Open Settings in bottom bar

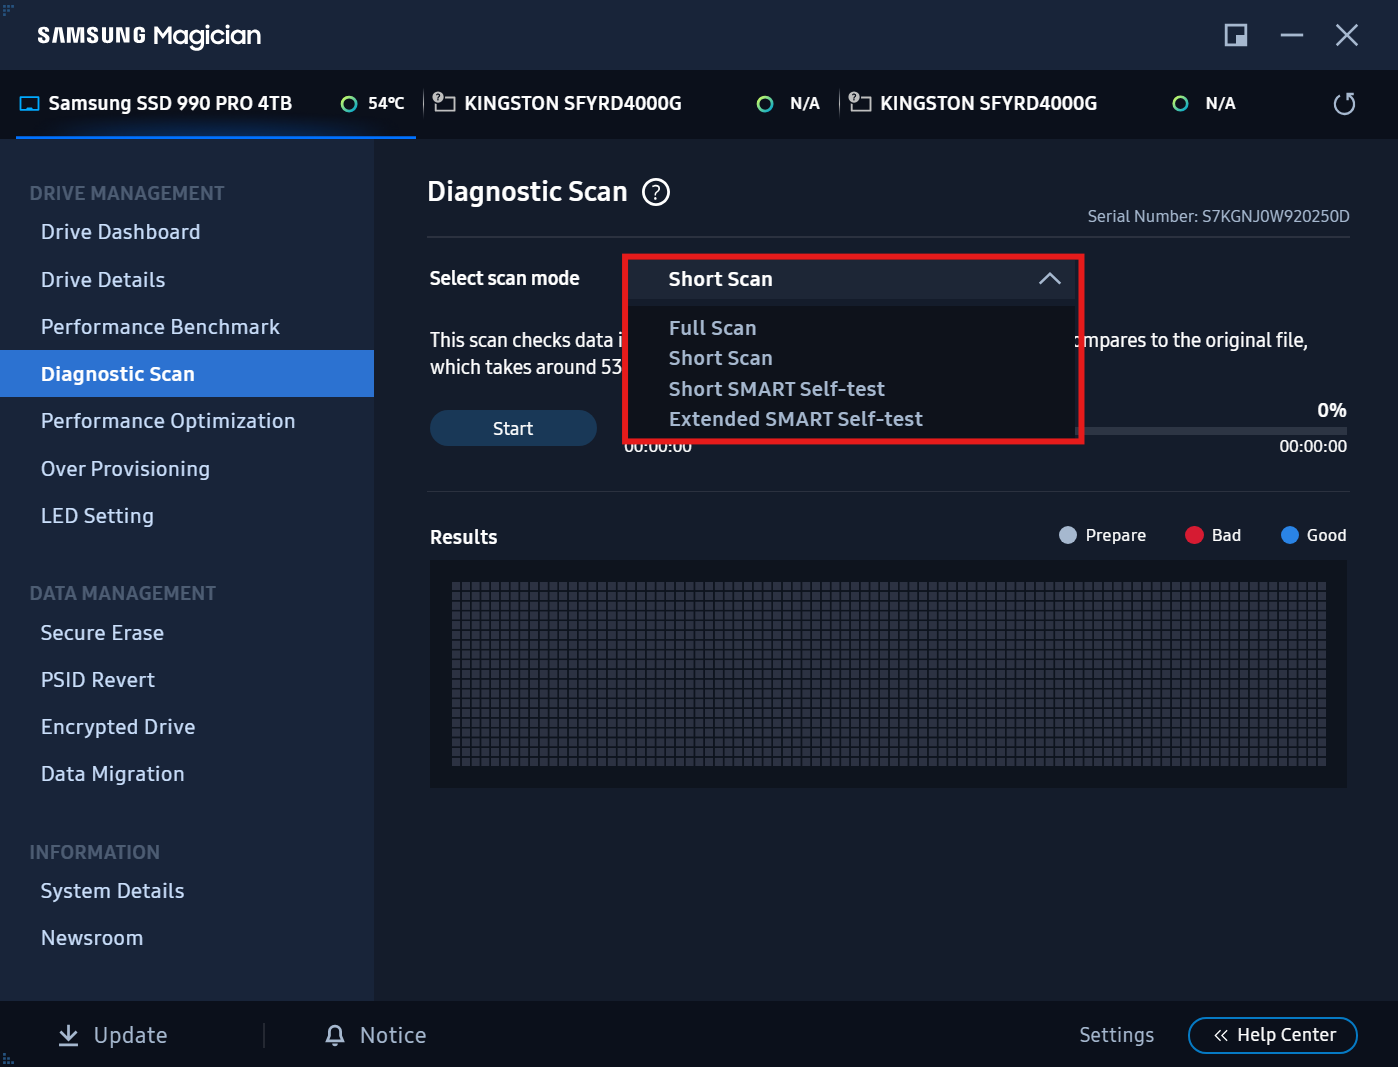click(x=1116, y=1035)
